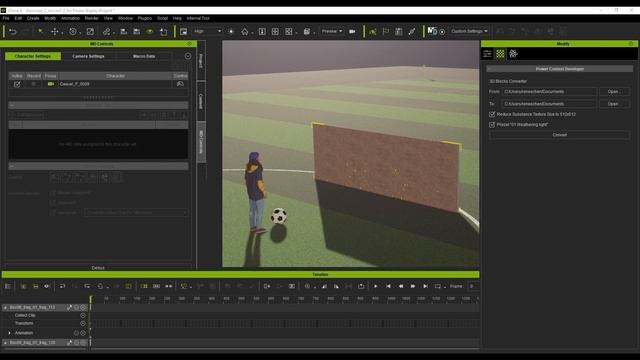Click the Convert button

[560, 135]
